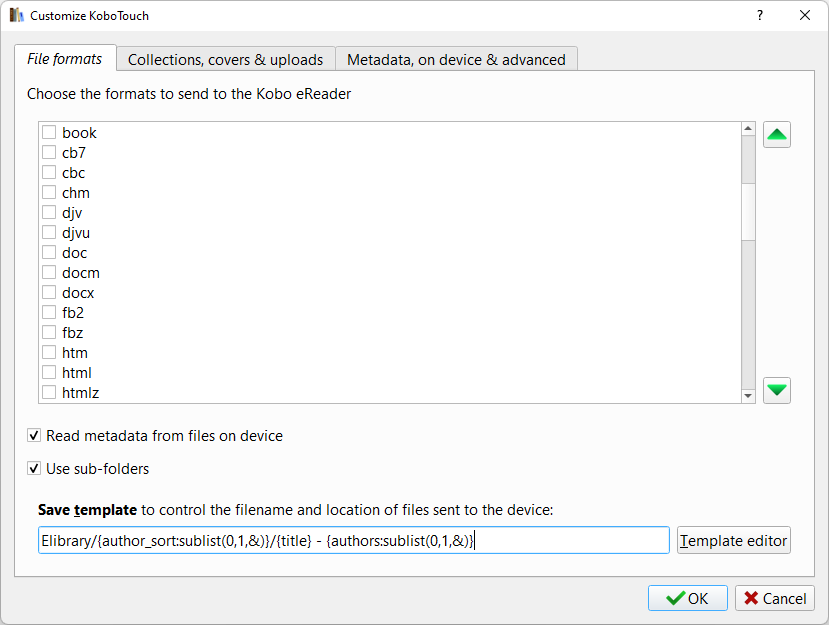The width and height of the screenshot is (829, 625).
Task: Check the djvu format checkbox
Action: point(49,233)
